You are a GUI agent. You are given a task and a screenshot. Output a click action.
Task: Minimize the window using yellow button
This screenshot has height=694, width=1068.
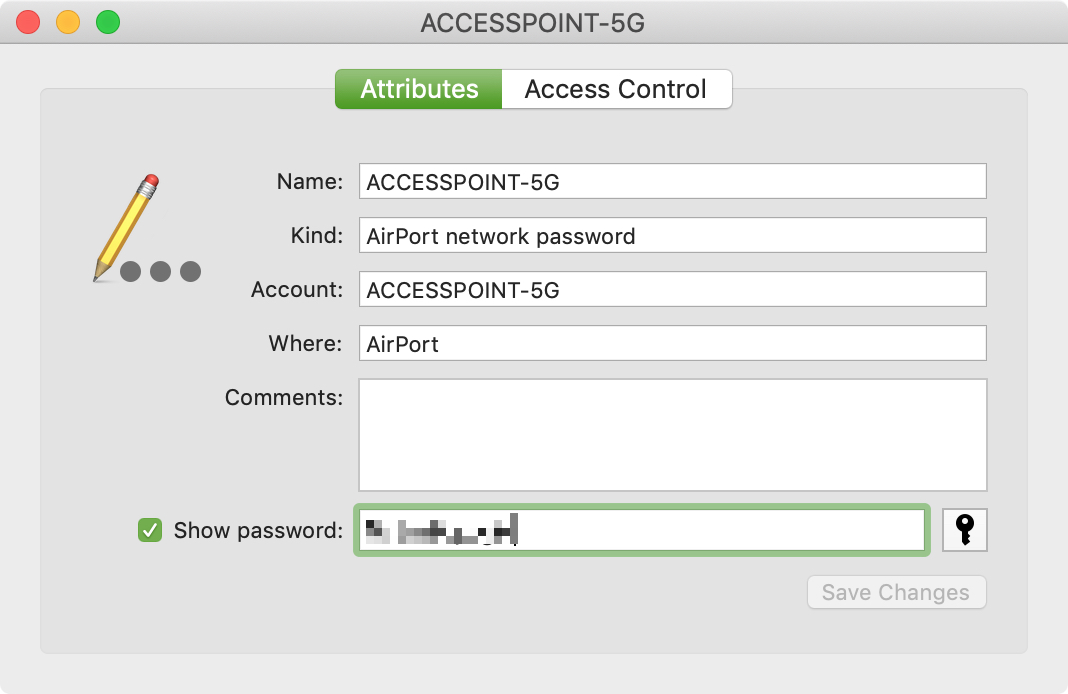click(x=68, y=22)
